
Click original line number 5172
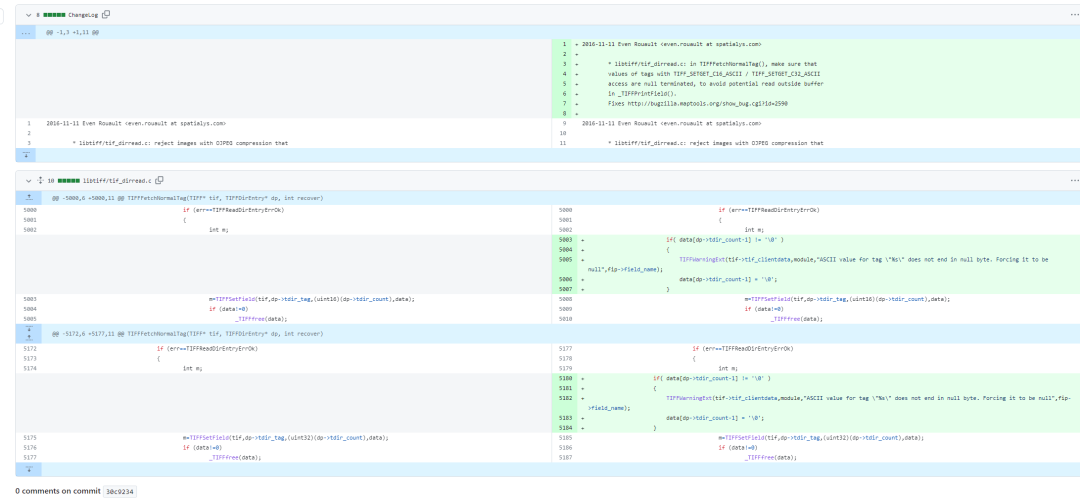tap(29, 348)
